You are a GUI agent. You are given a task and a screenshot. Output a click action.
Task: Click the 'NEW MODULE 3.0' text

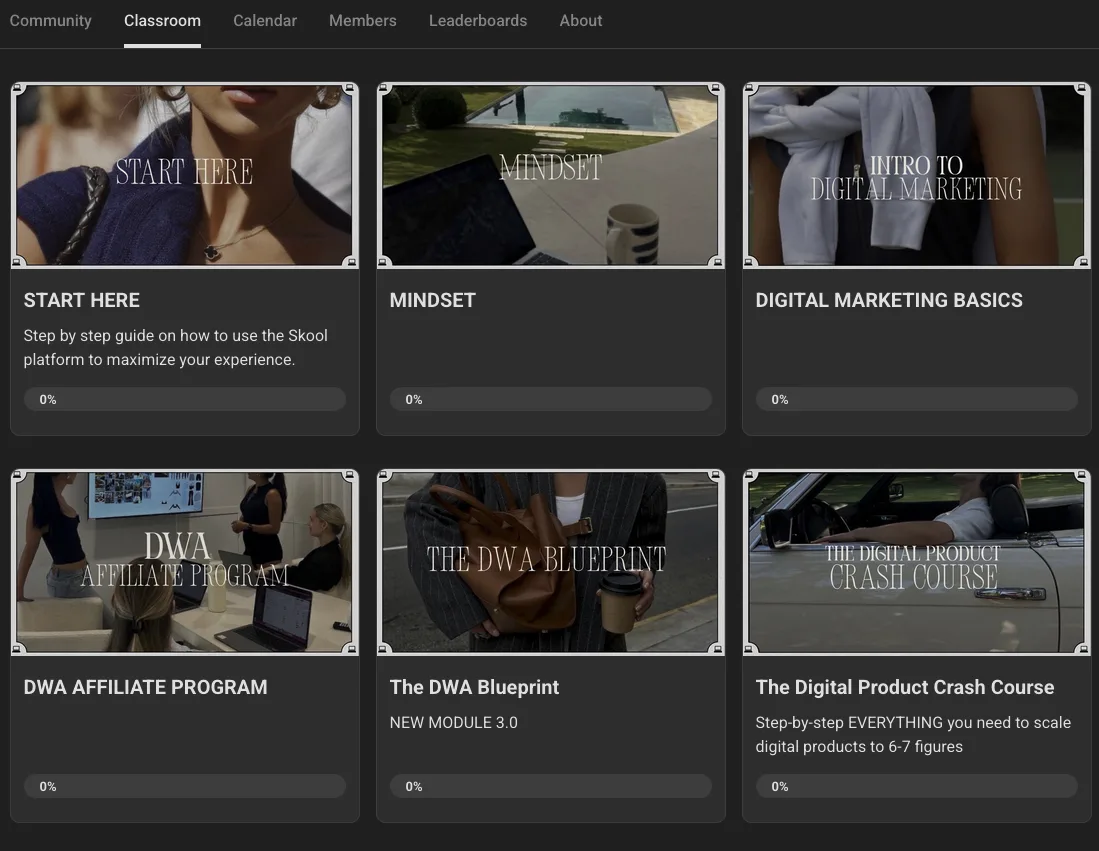(x=453, y=723)
